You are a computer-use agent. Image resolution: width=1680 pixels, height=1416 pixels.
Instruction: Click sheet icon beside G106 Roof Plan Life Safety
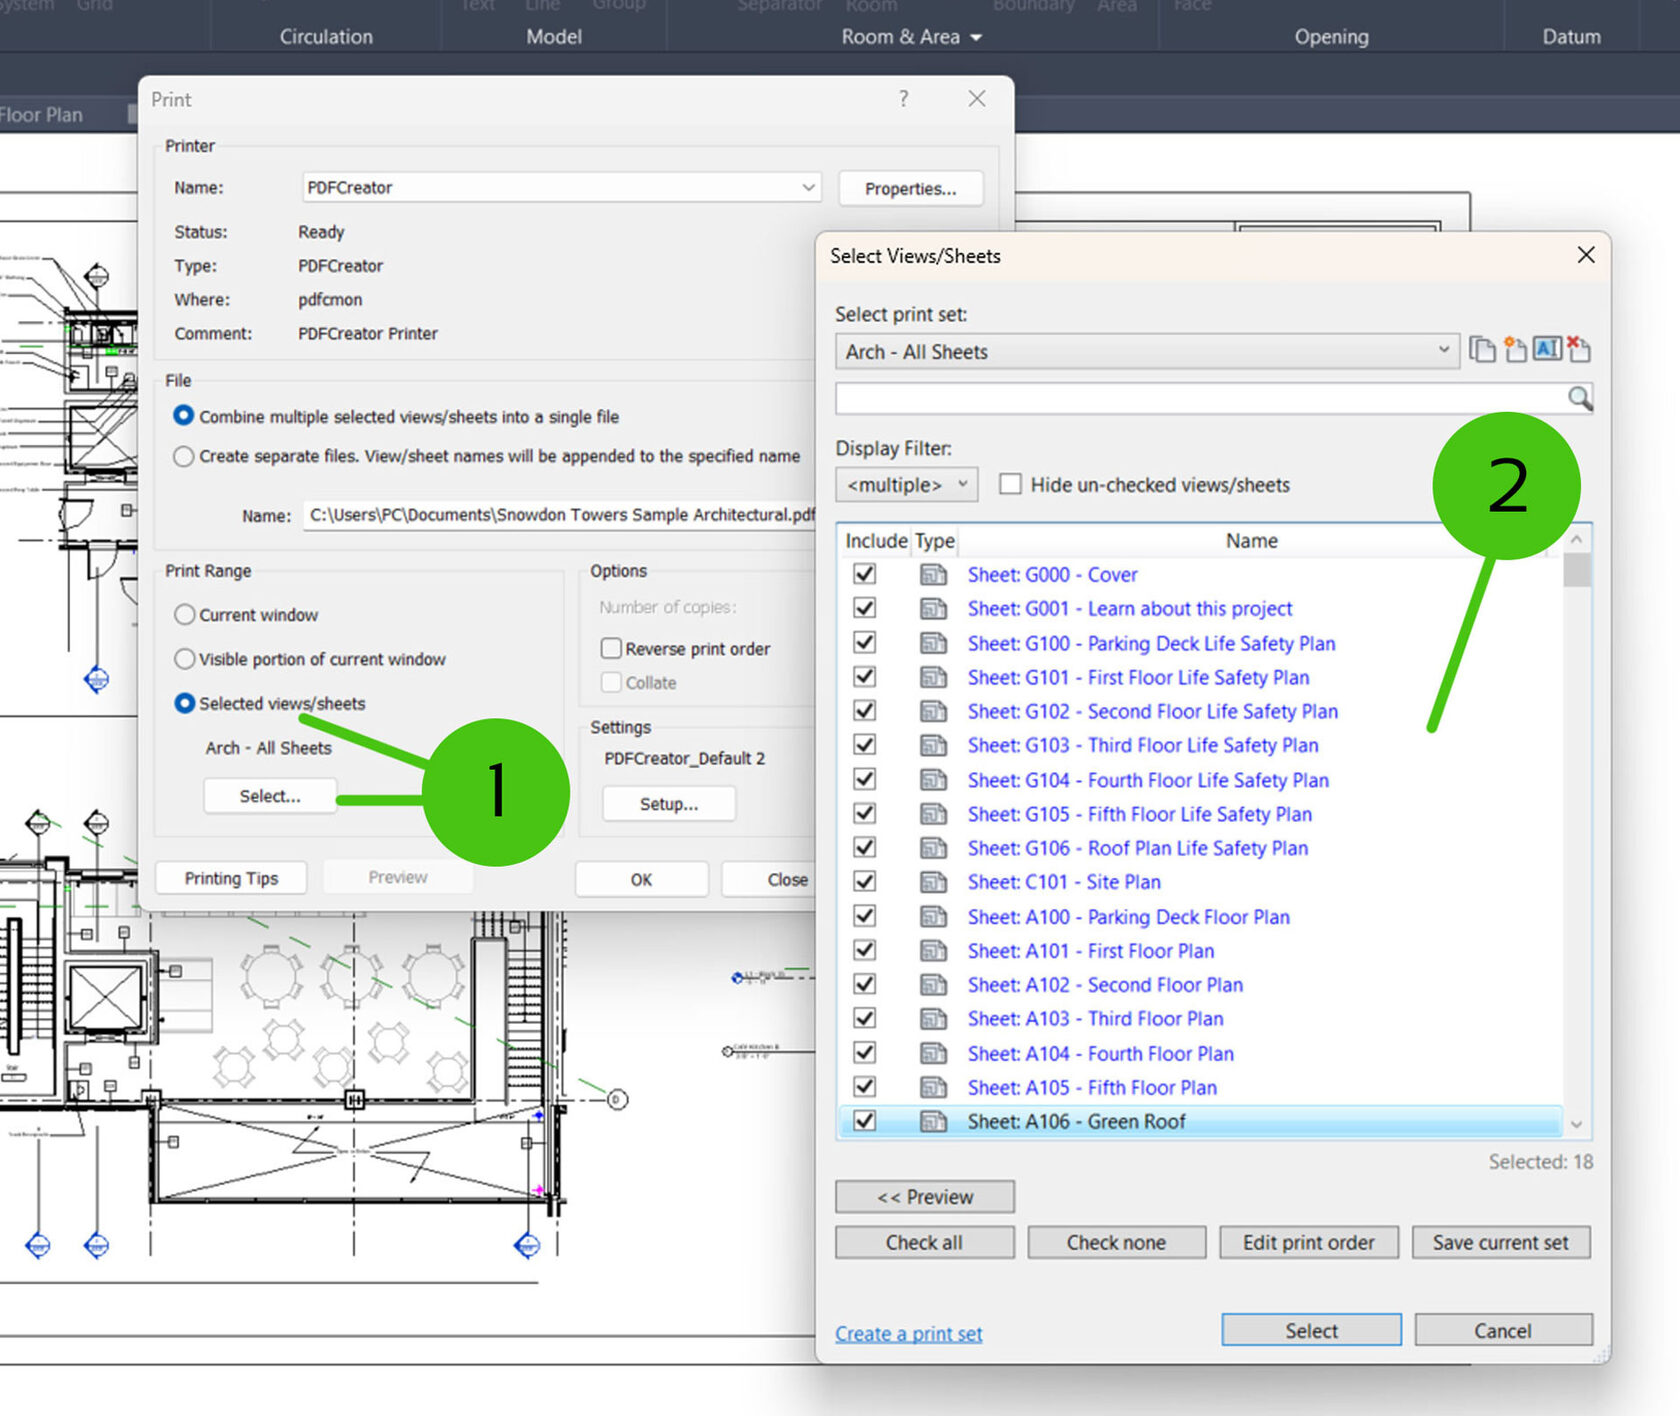click(x=933, y=848)
